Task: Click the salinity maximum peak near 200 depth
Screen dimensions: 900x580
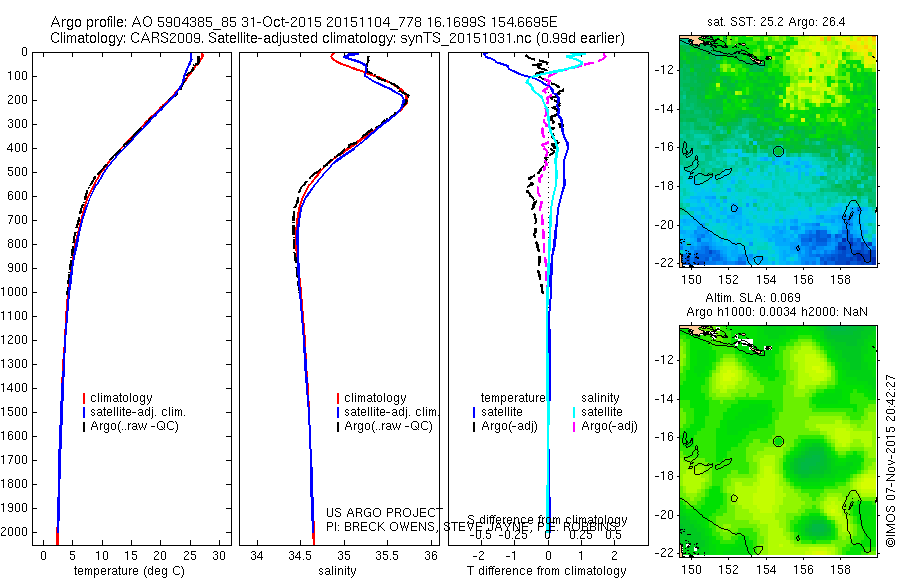Action: click(x=405, y=101)
